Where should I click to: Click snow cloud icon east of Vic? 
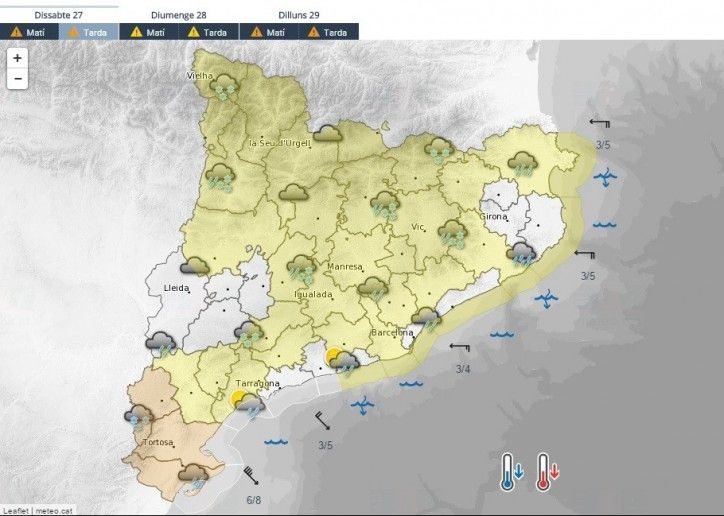452,234
